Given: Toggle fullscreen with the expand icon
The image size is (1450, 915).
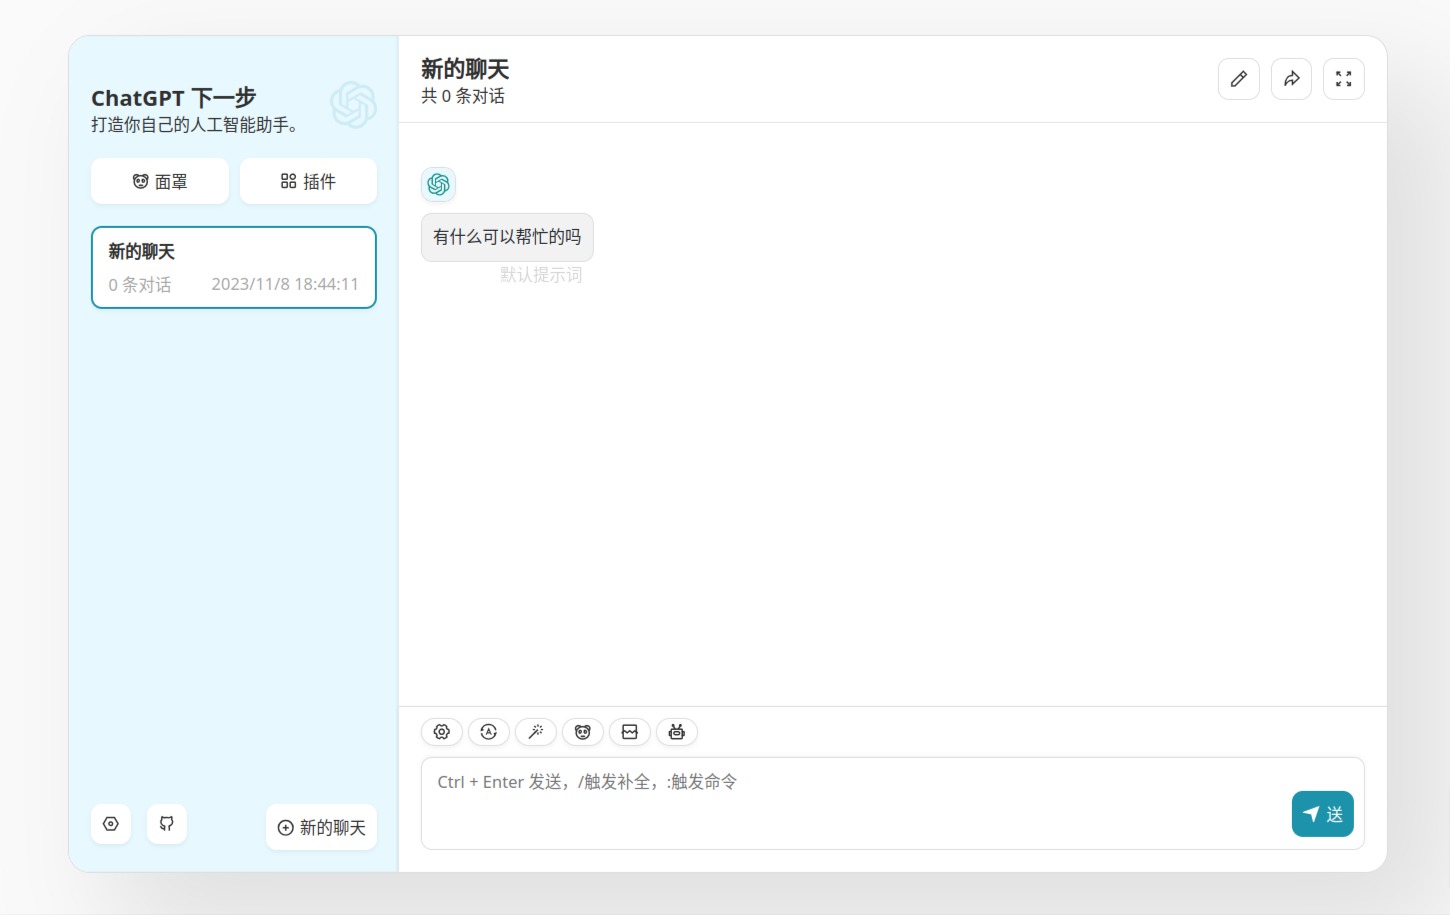Looking at the screenshot, I should point(1344,79).
